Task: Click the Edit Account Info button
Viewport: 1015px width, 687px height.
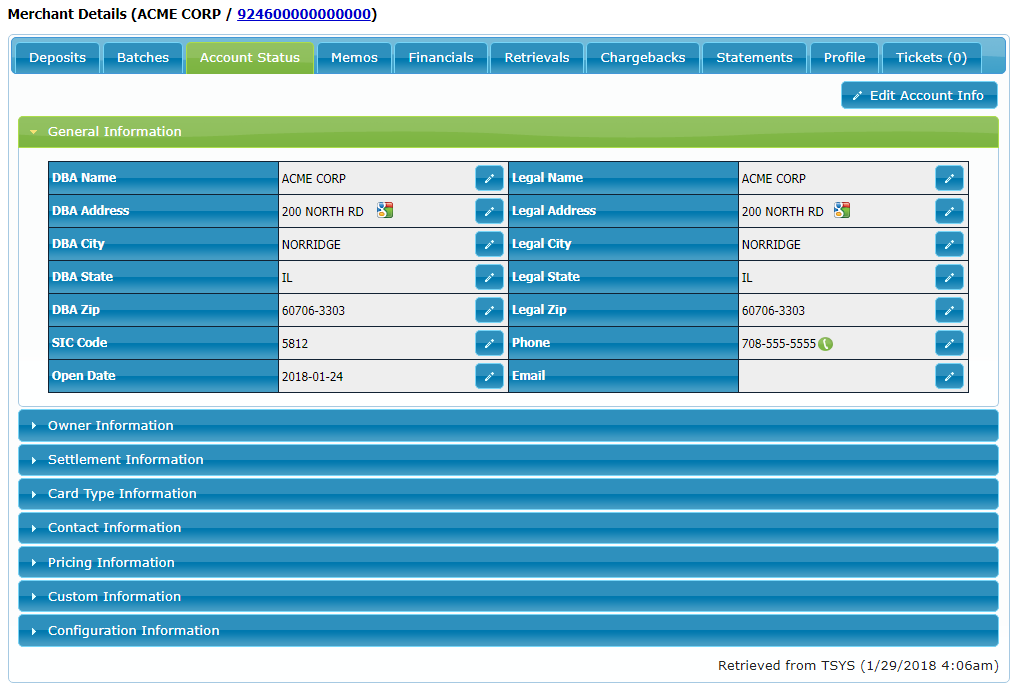Action: pyautogui.click(x=919, y=95)
